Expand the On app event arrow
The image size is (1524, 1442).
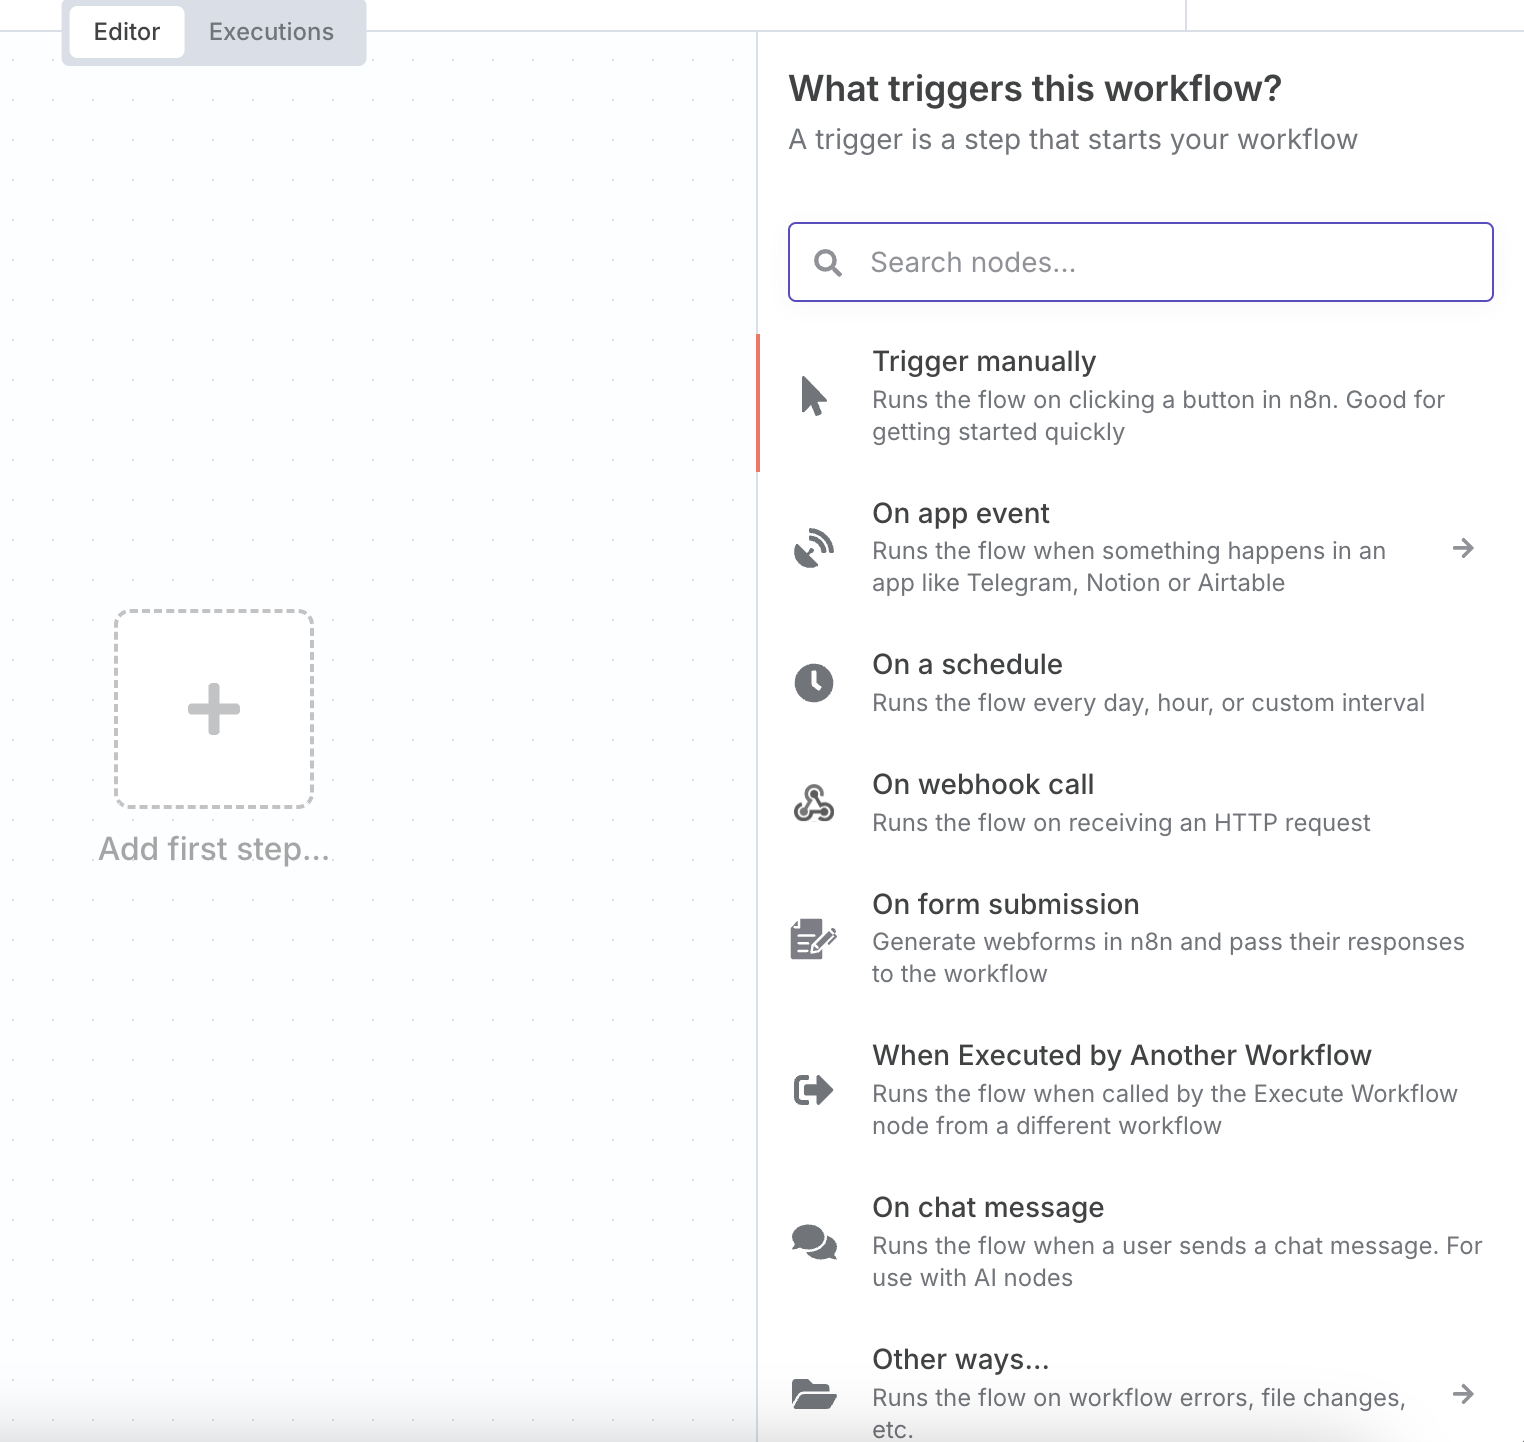pos(1463,548)
